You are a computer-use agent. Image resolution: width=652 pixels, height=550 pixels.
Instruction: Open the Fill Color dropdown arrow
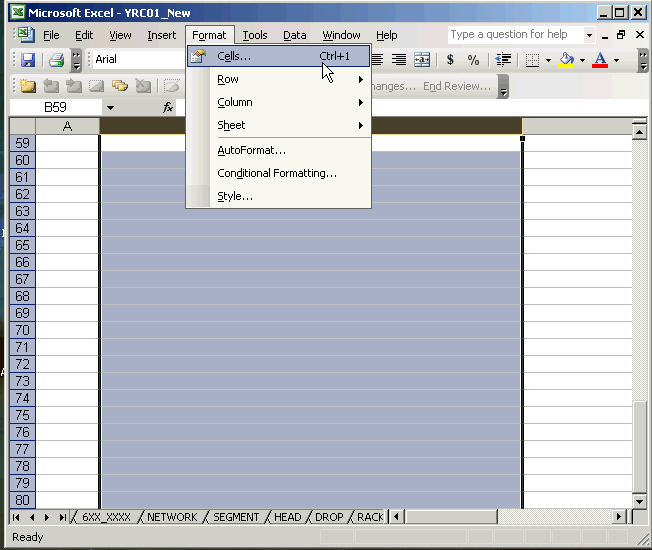click(582, 60)
